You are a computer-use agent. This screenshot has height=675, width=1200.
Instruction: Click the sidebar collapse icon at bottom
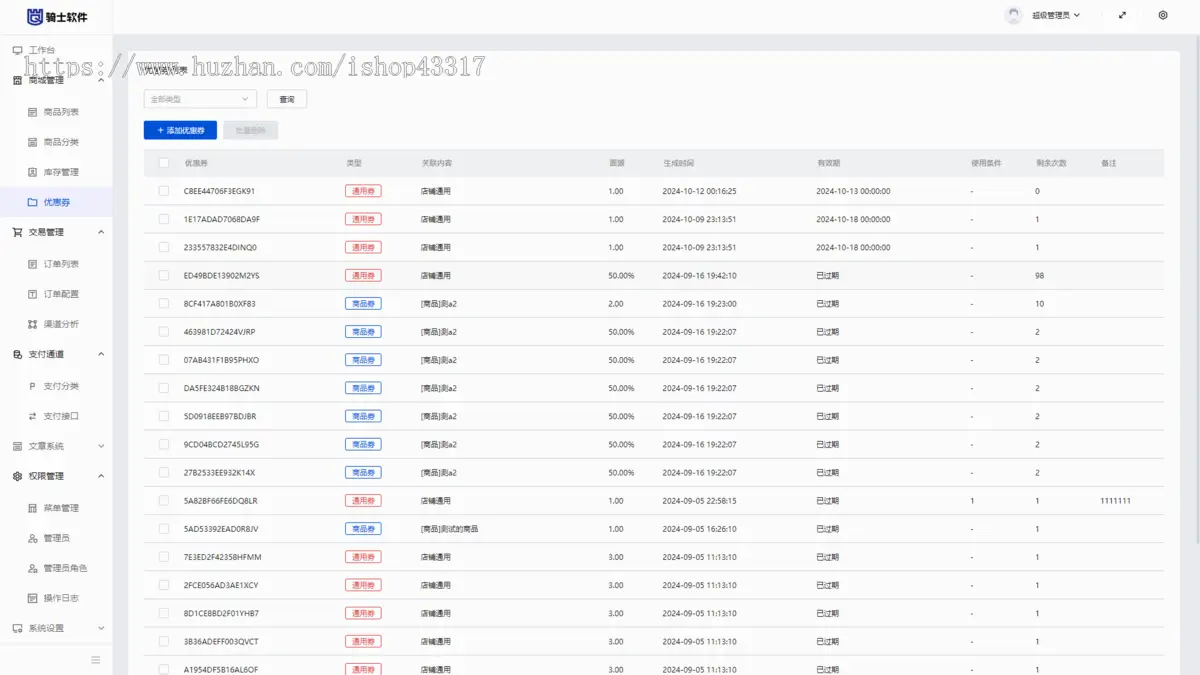tap(96, 660)
